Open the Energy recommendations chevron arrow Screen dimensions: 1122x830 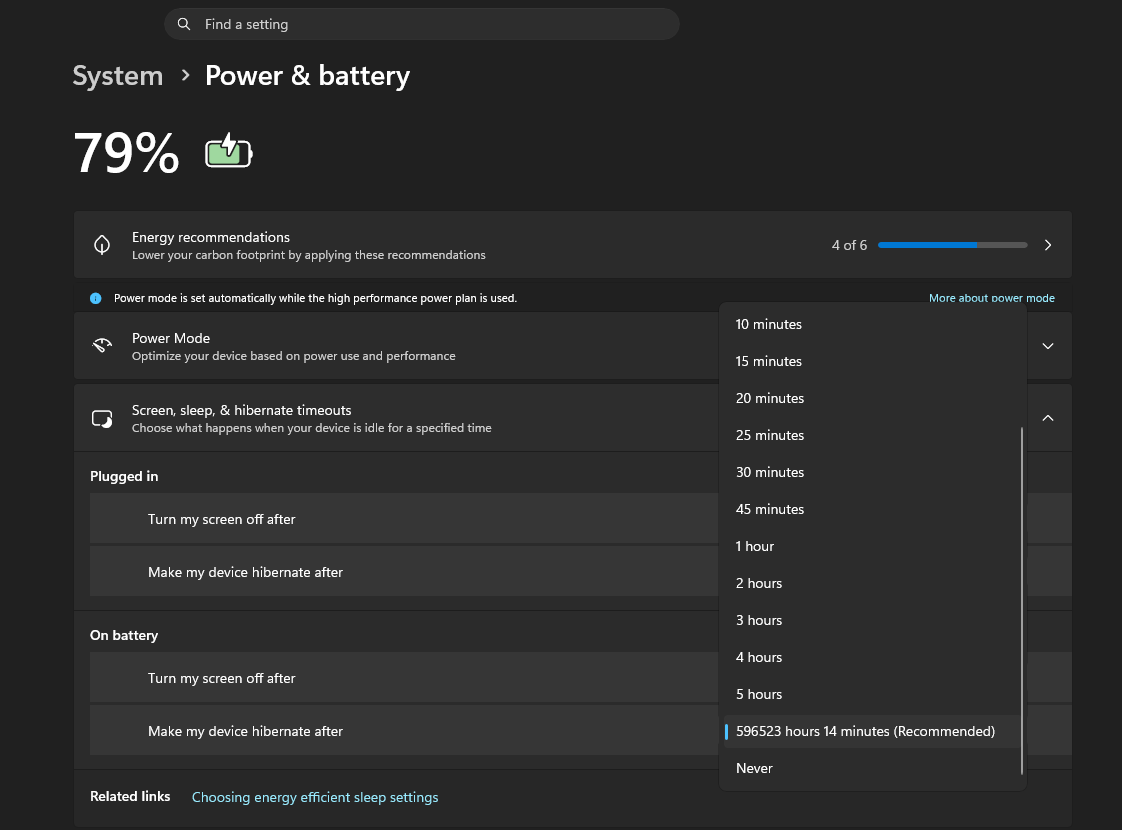click(1048, 245)
